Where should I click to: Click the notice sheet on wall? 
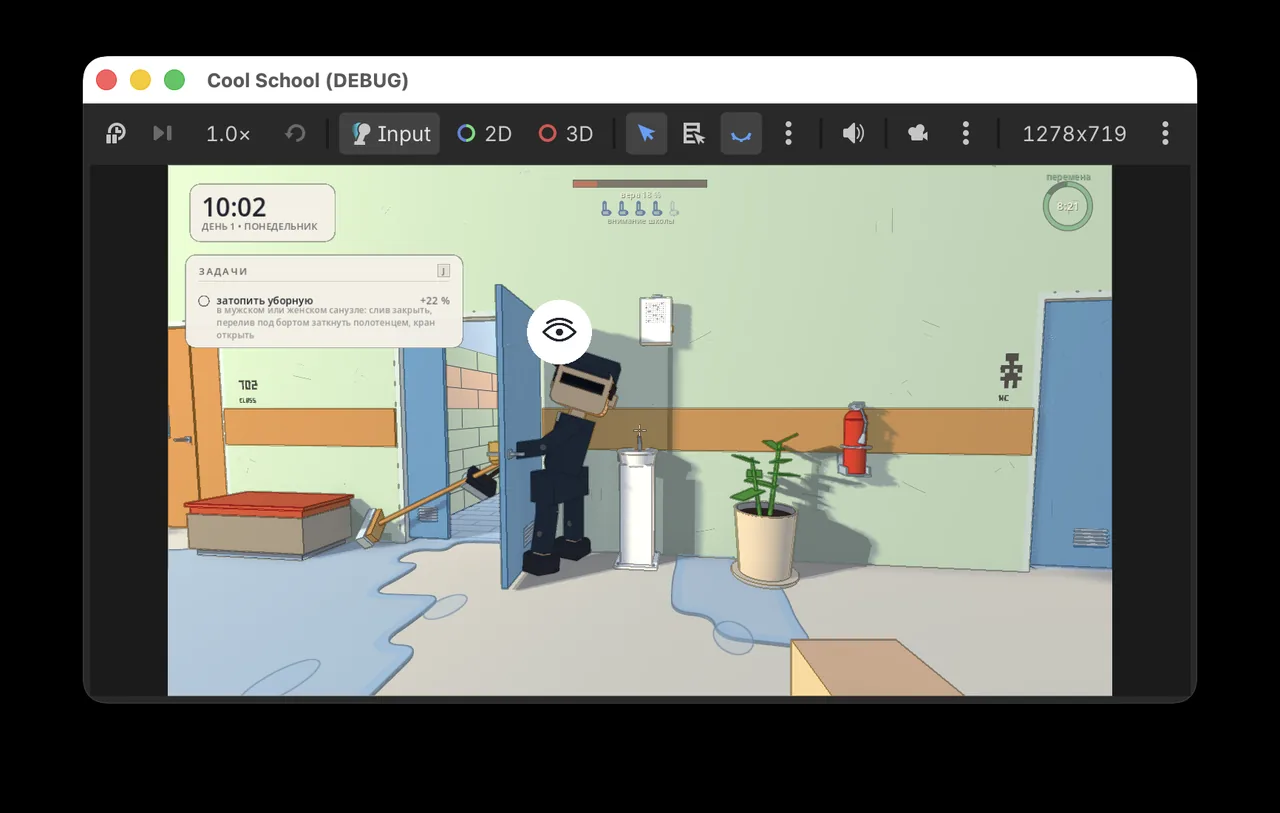click(656, 321)
